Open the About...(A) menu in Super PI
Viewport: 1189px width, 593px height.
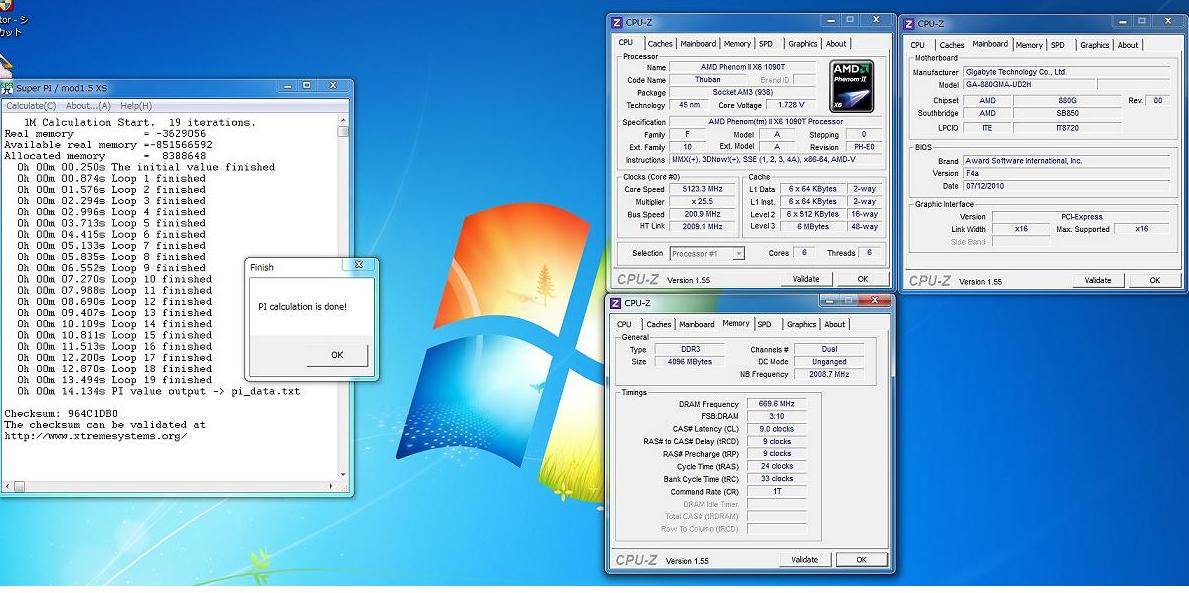coord(88,106)
